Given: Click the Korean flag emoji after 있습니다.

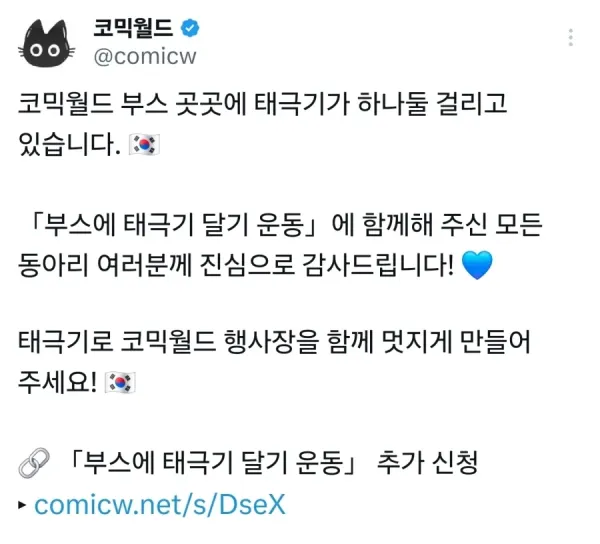Looking at the screenshot, I should pos(144,145).
